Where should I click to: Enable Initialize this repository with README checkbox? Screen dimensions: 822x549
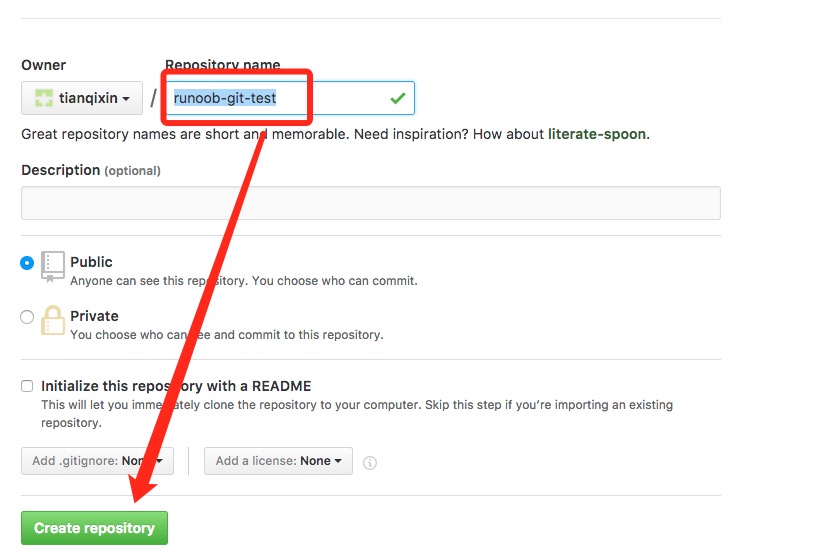[x=27, y=386]
